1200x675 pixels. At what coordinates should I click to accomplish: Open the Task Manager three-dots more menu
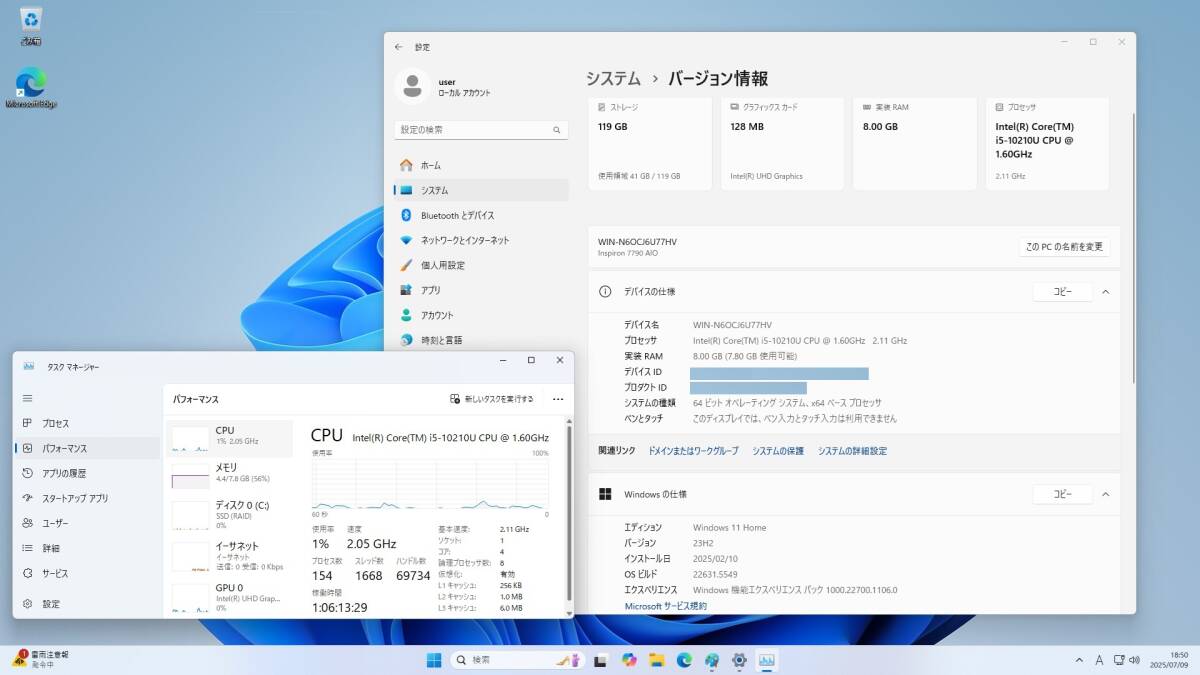pyautogui.click(x=558, y=399)
